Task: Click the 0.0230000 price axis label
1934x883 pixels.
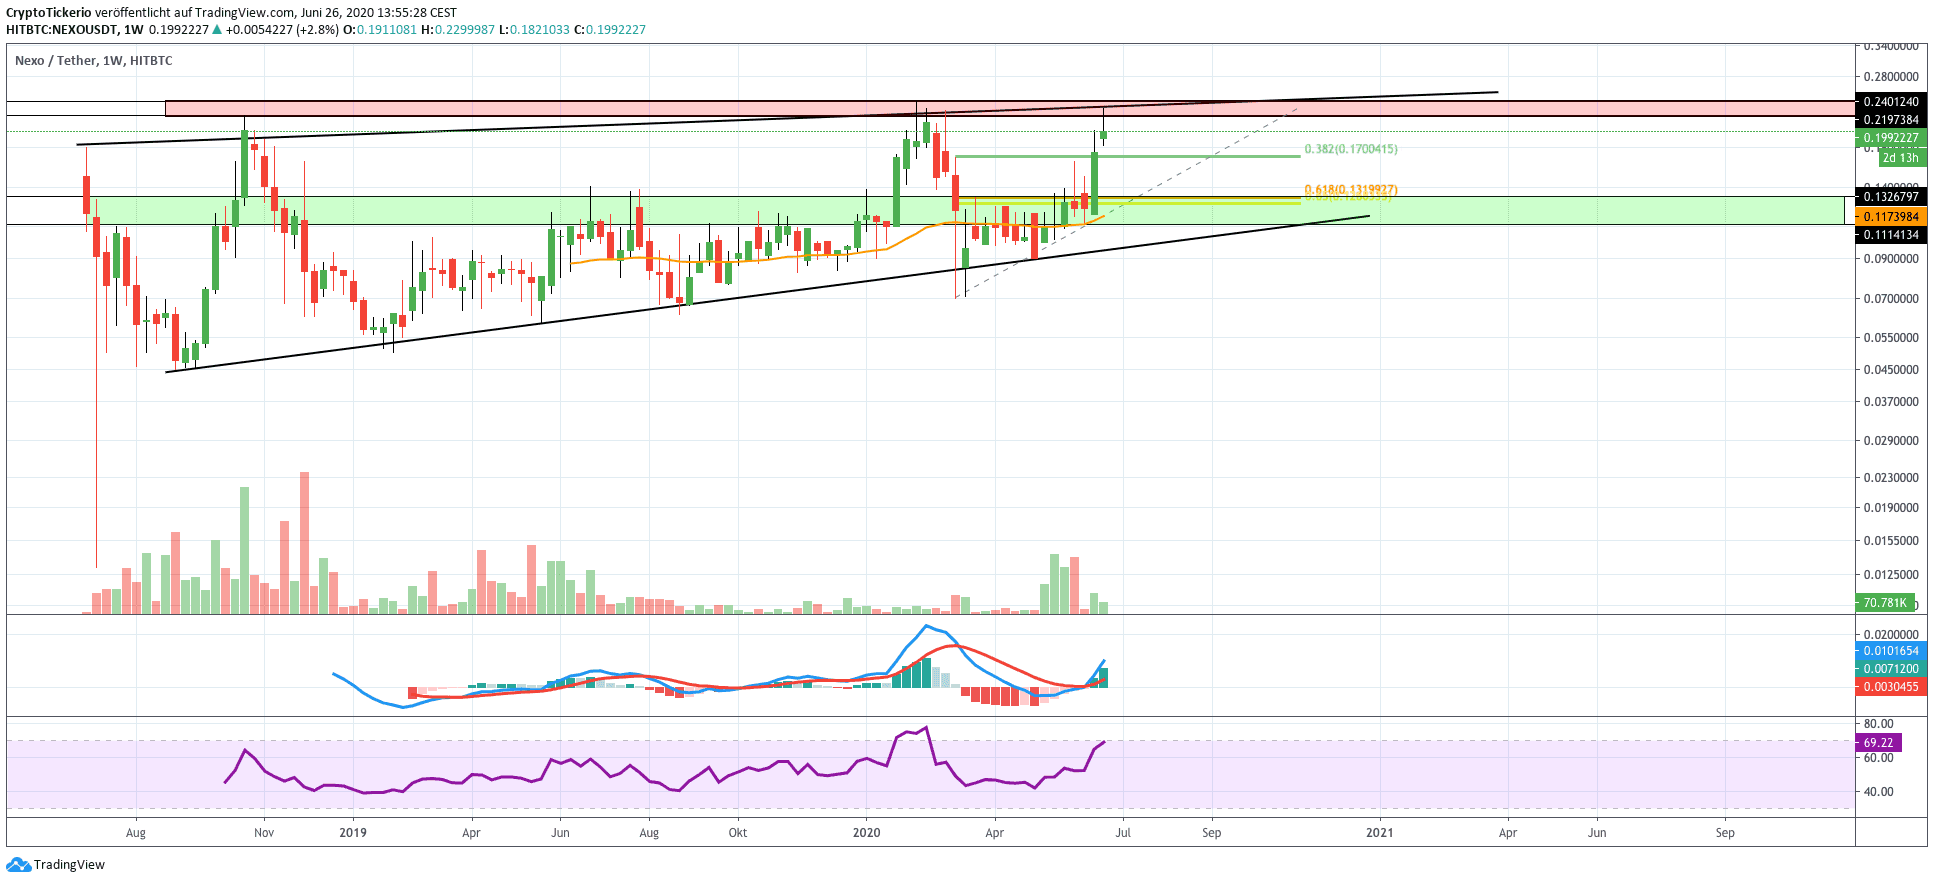Action: [1891, 478]
